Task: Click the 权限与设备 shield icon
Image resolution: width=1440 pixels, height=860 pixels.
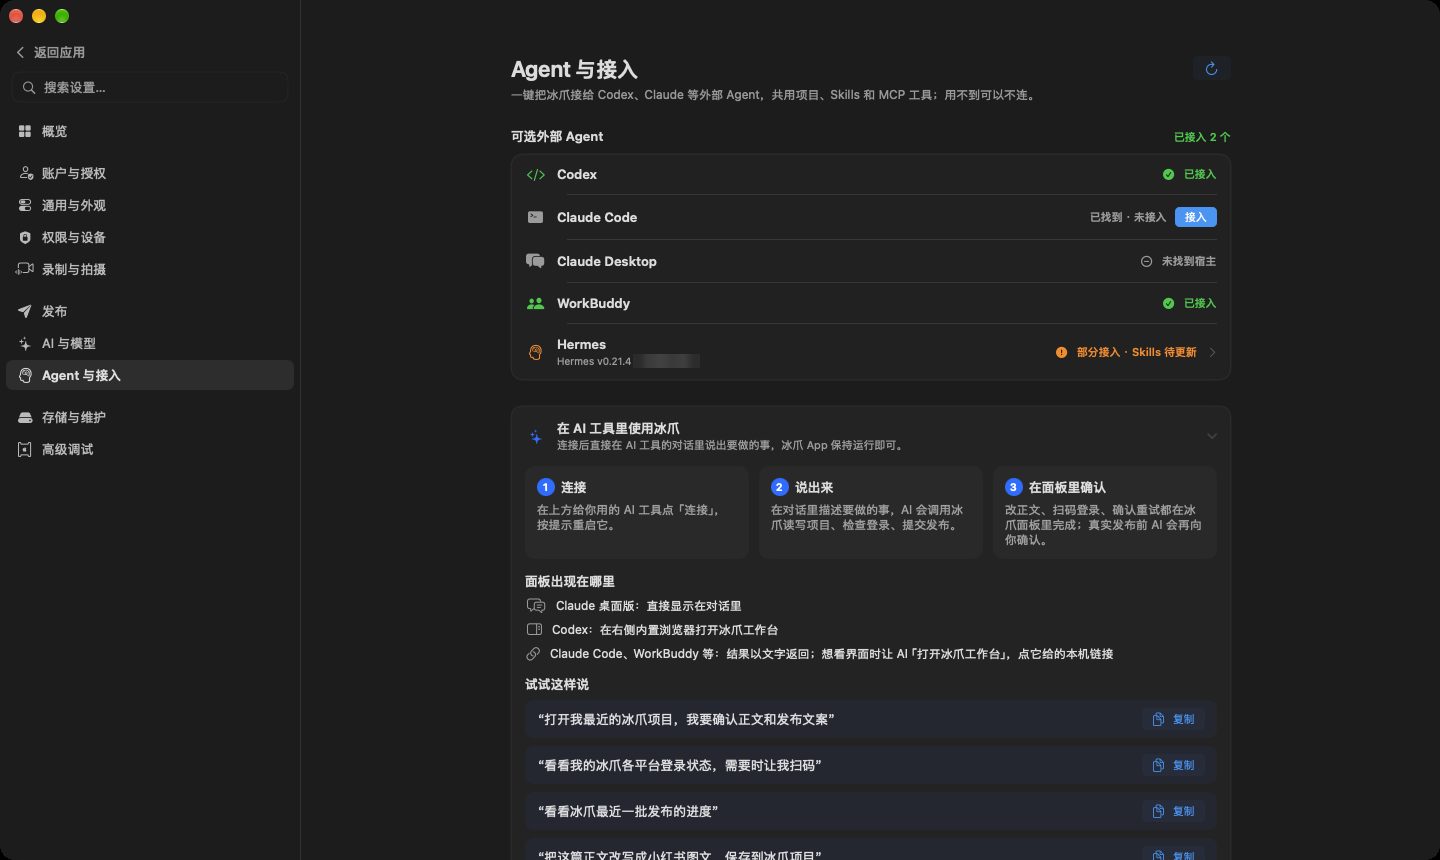Action: tap(25, 237)
